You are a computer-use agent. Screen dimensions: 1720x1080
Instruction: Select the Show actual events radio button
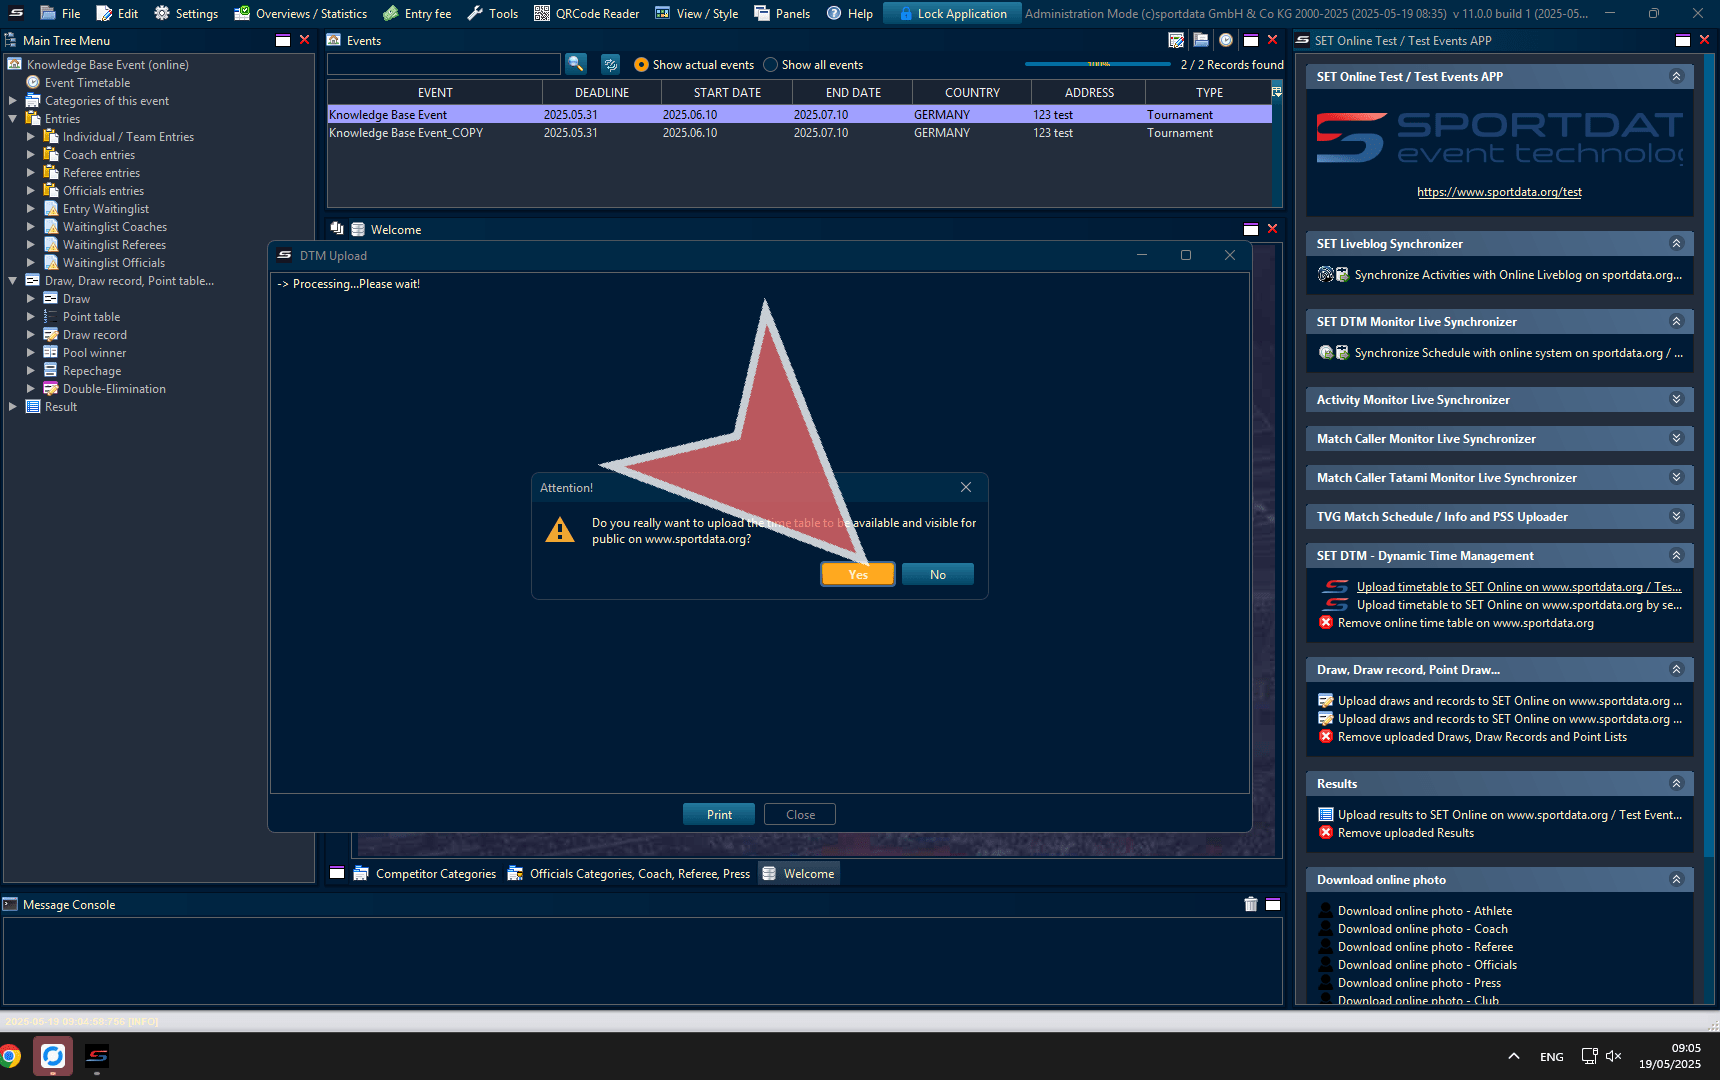pyautogui.click(x=641, y=65)
